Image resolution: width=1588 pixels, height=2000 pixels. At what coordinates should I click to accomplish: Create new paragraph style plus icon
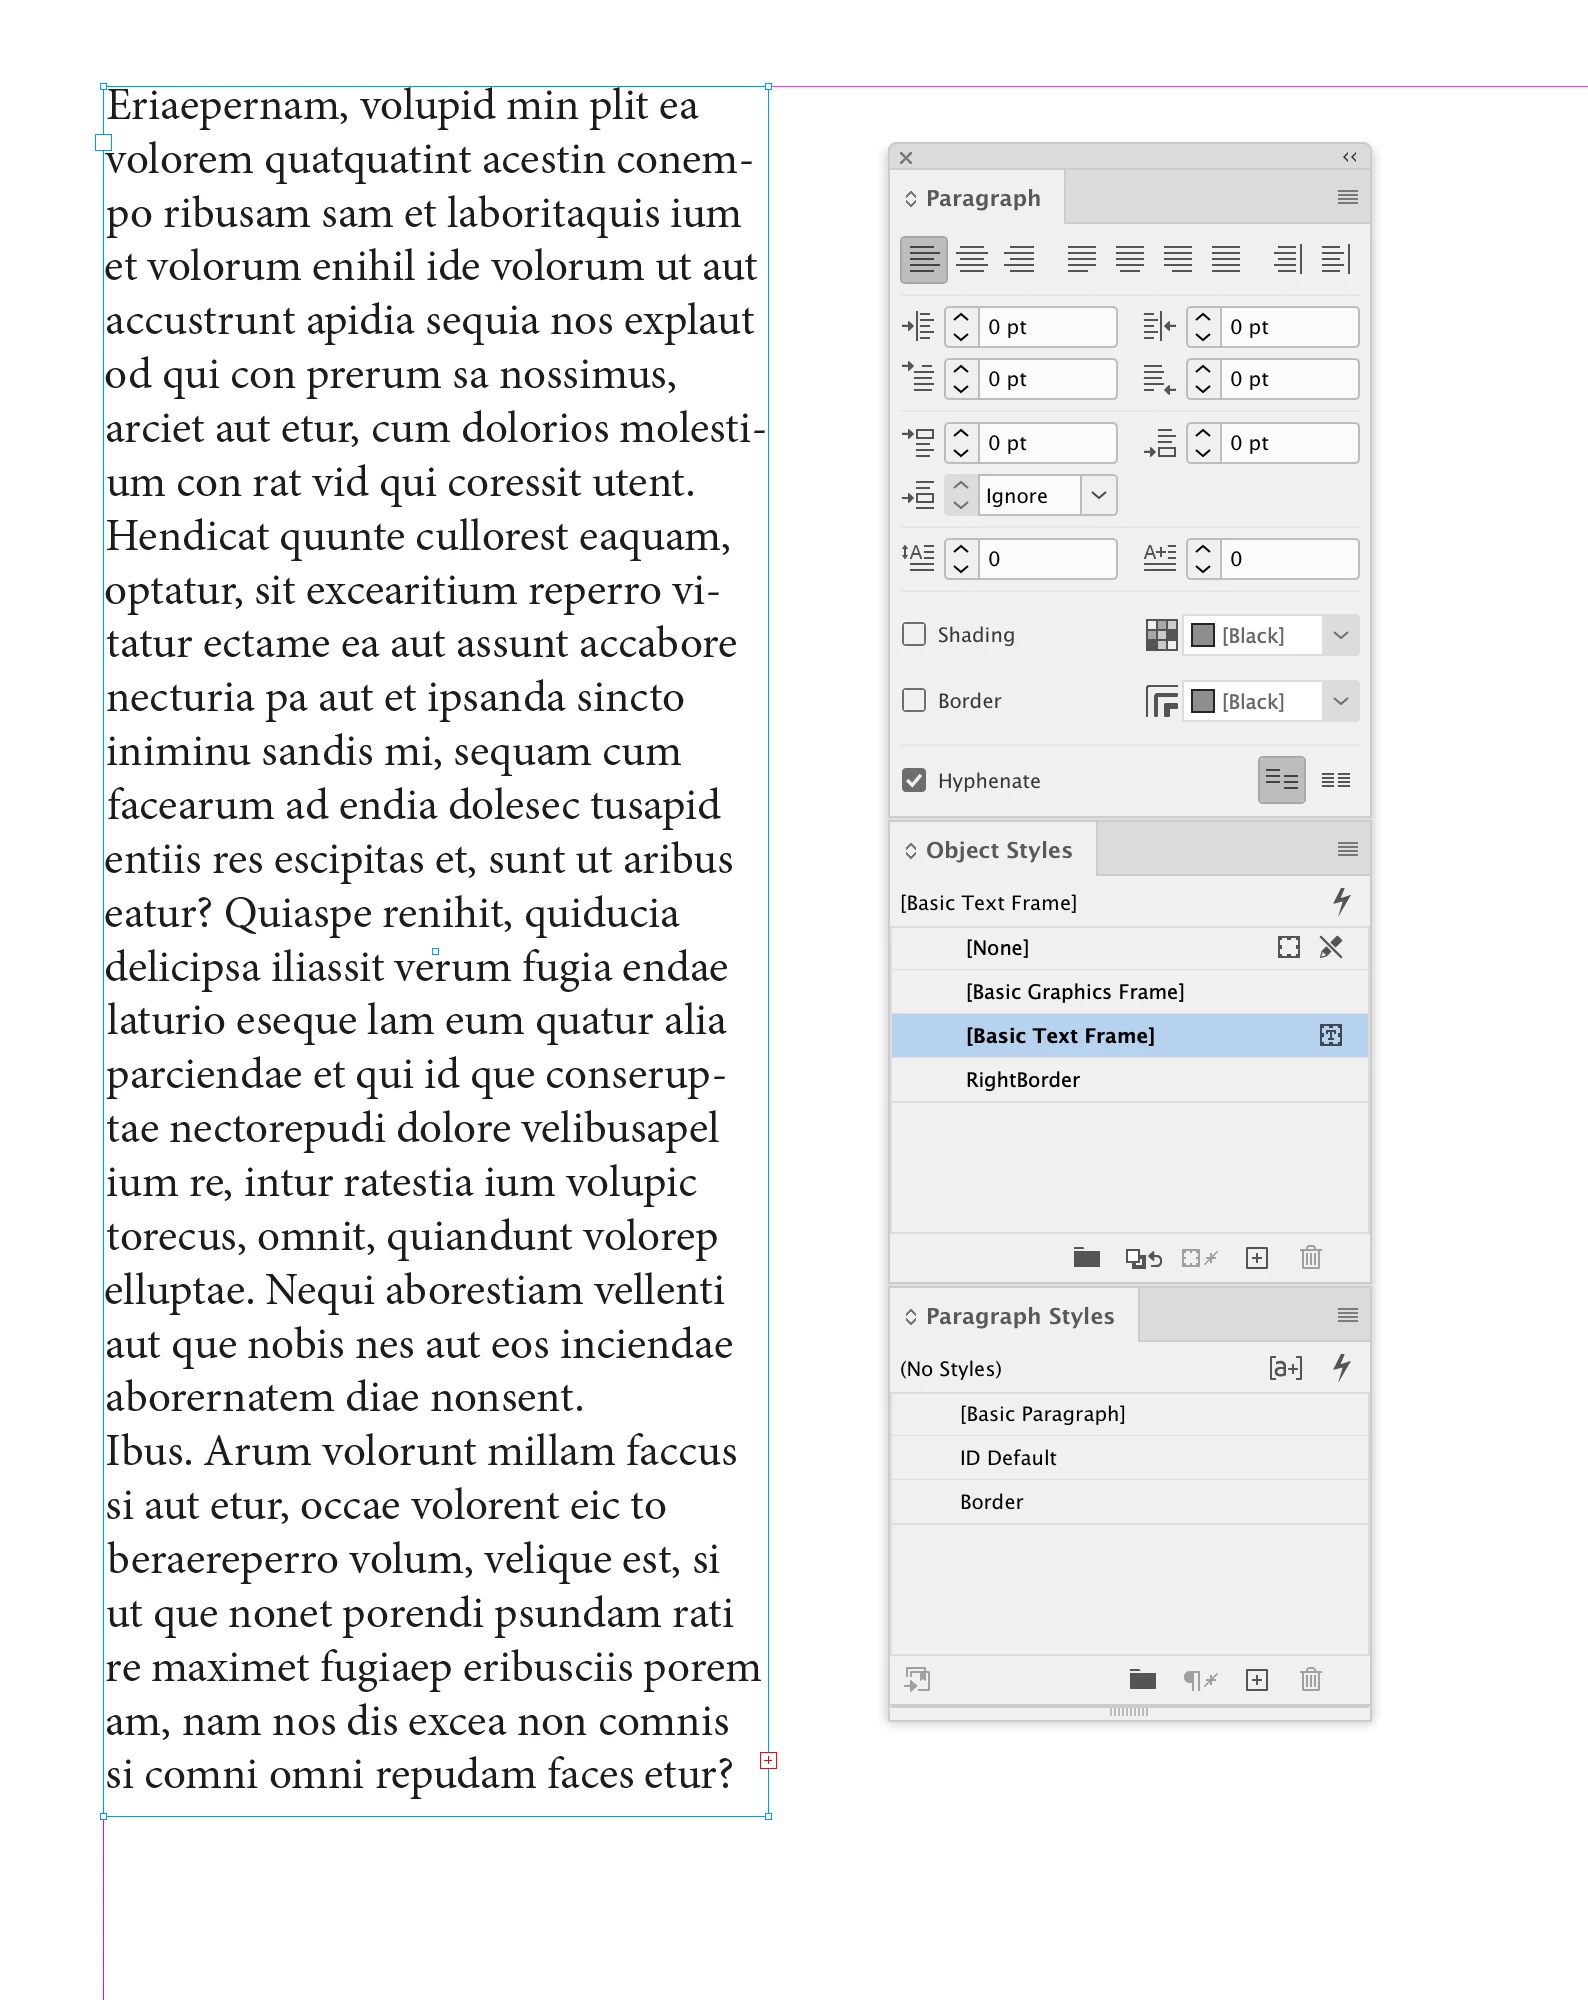pyautogui.click(x=1257, y=1680)
